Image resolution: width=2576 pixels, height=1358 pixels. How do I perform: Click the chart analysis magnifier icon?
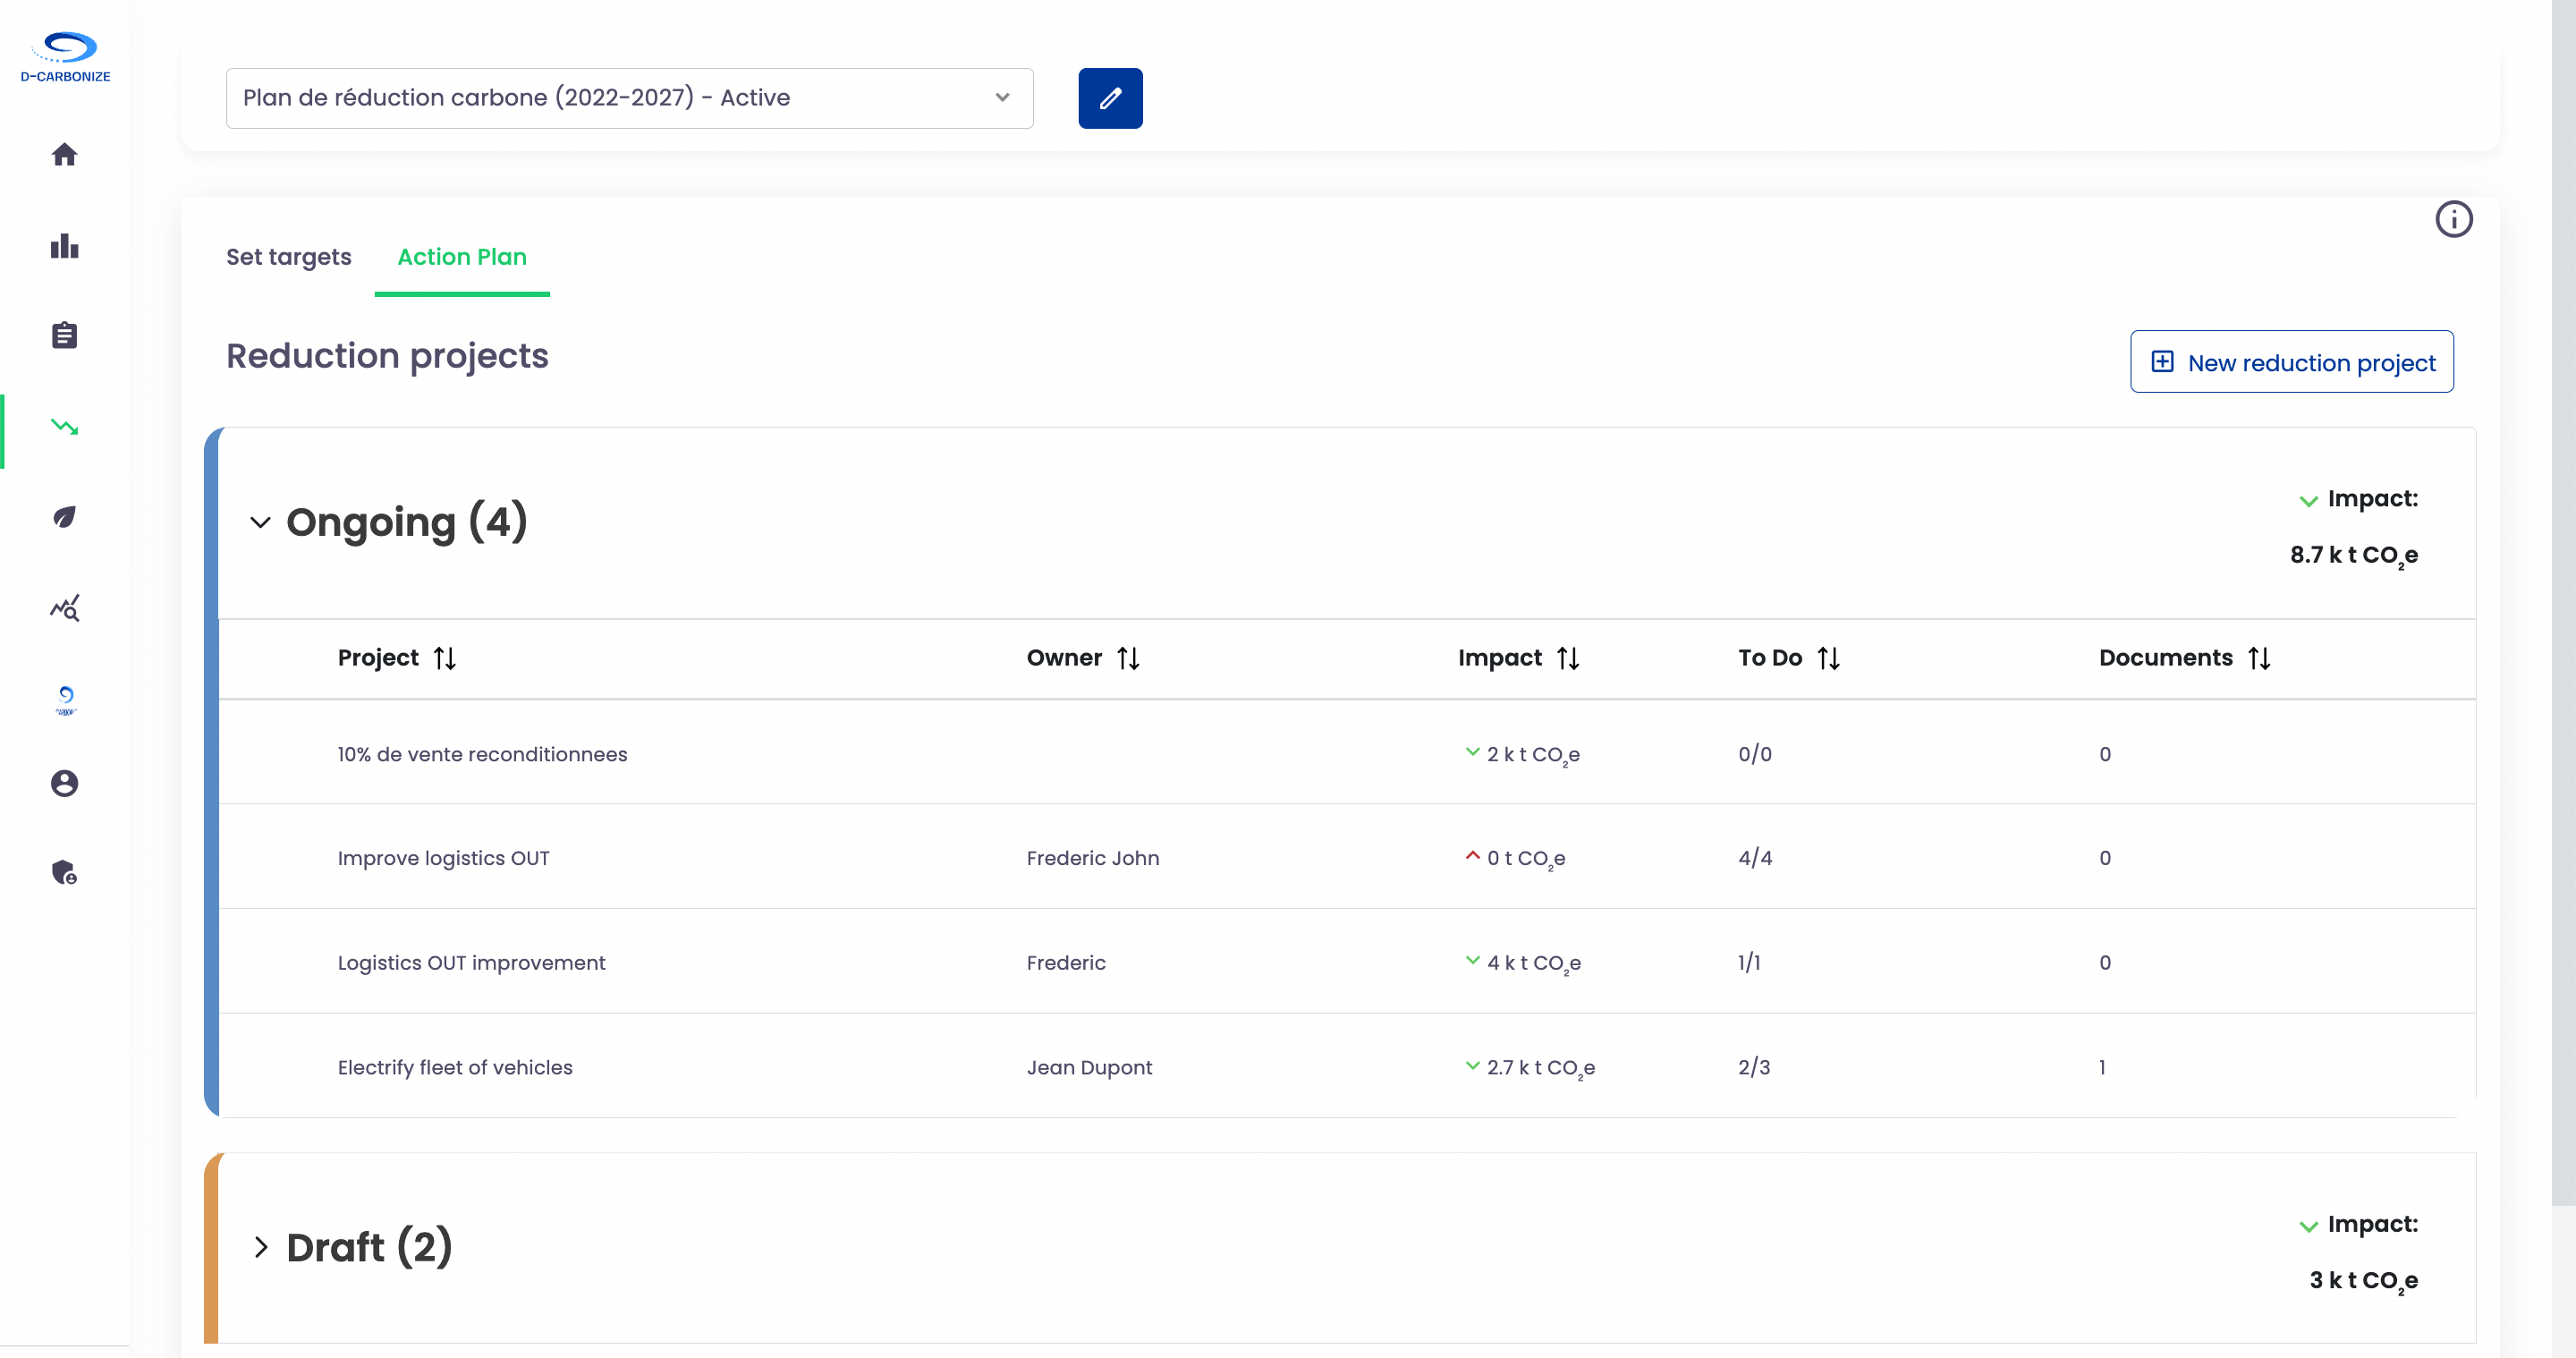point(64,608)
